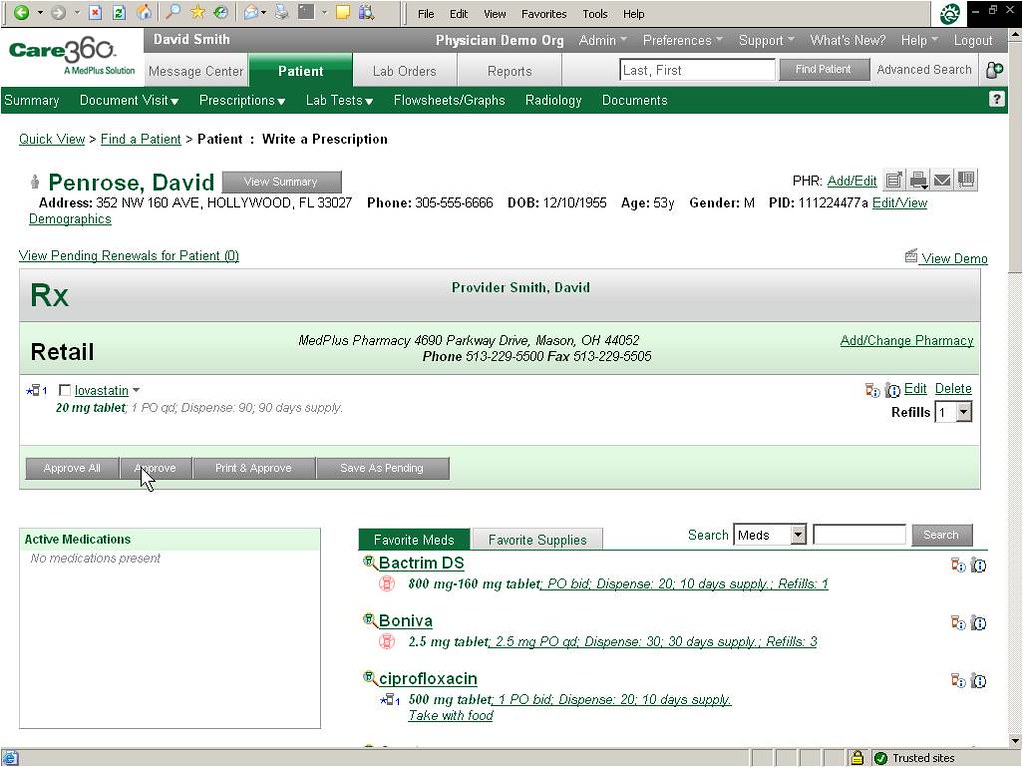Click the Find Patient button
The image size is (1023, 768).
pos(823,69)
